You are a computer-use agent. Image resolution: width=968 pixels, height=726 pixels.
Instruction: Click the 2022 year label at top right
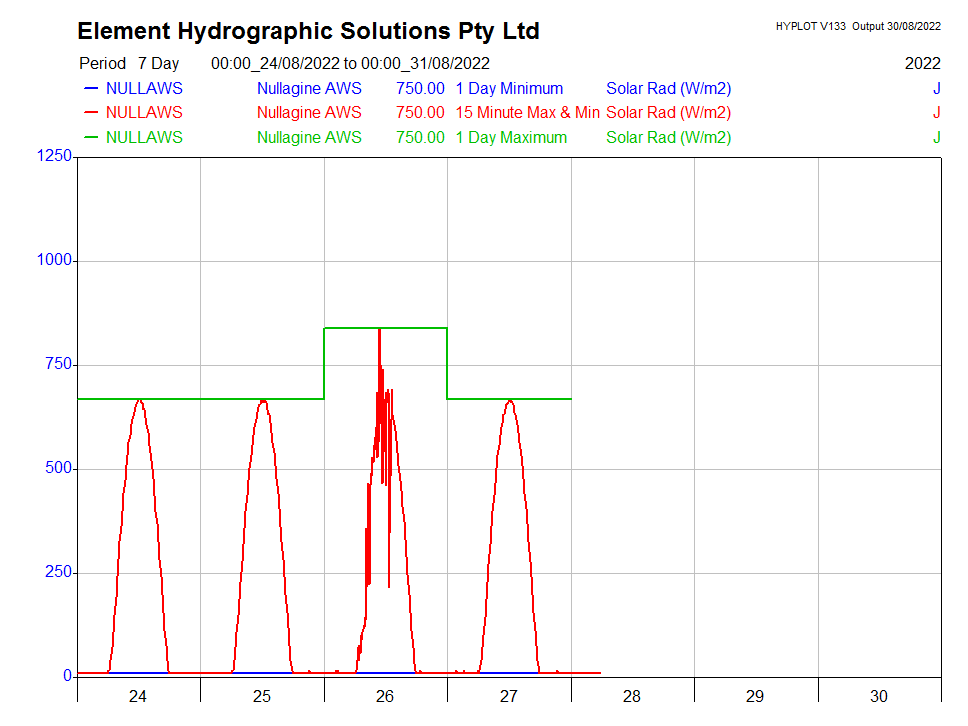coord(922,64)
